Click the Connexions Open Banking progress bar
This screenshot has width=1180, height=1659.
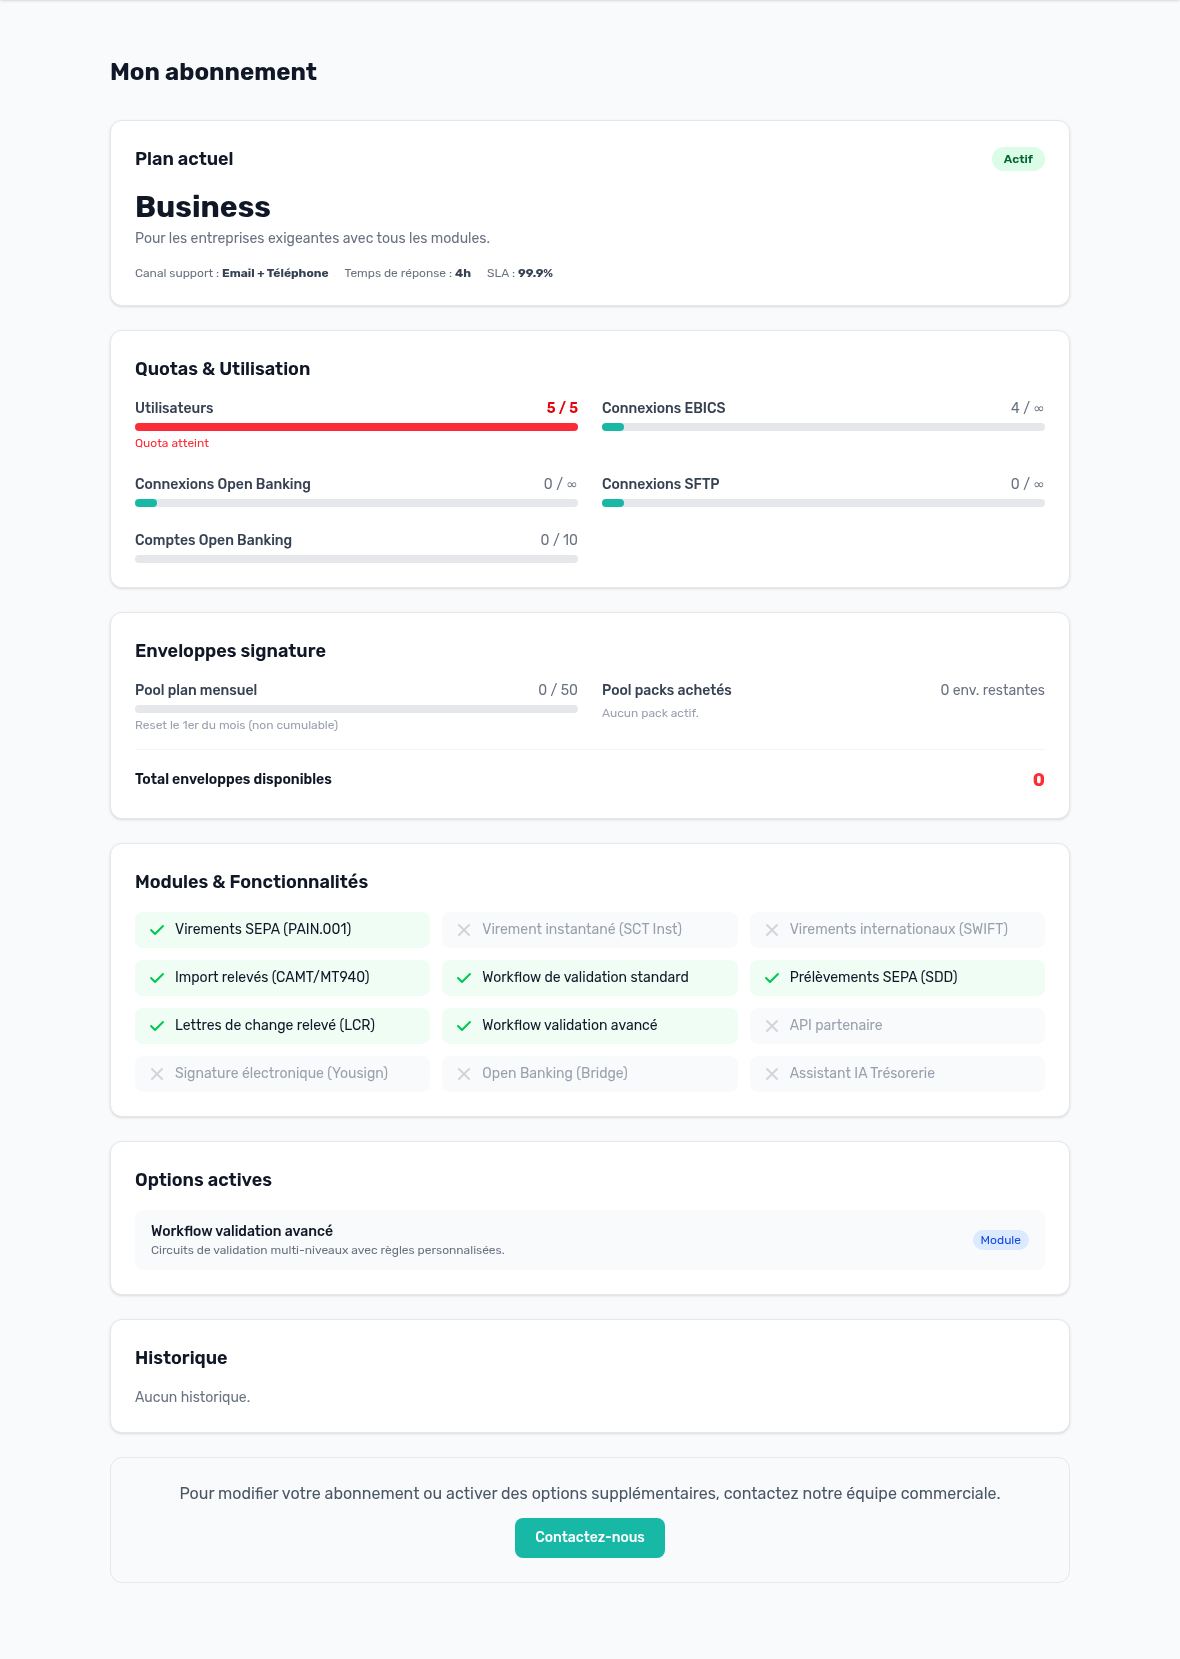pyautogui.click(x=356, y=503)
